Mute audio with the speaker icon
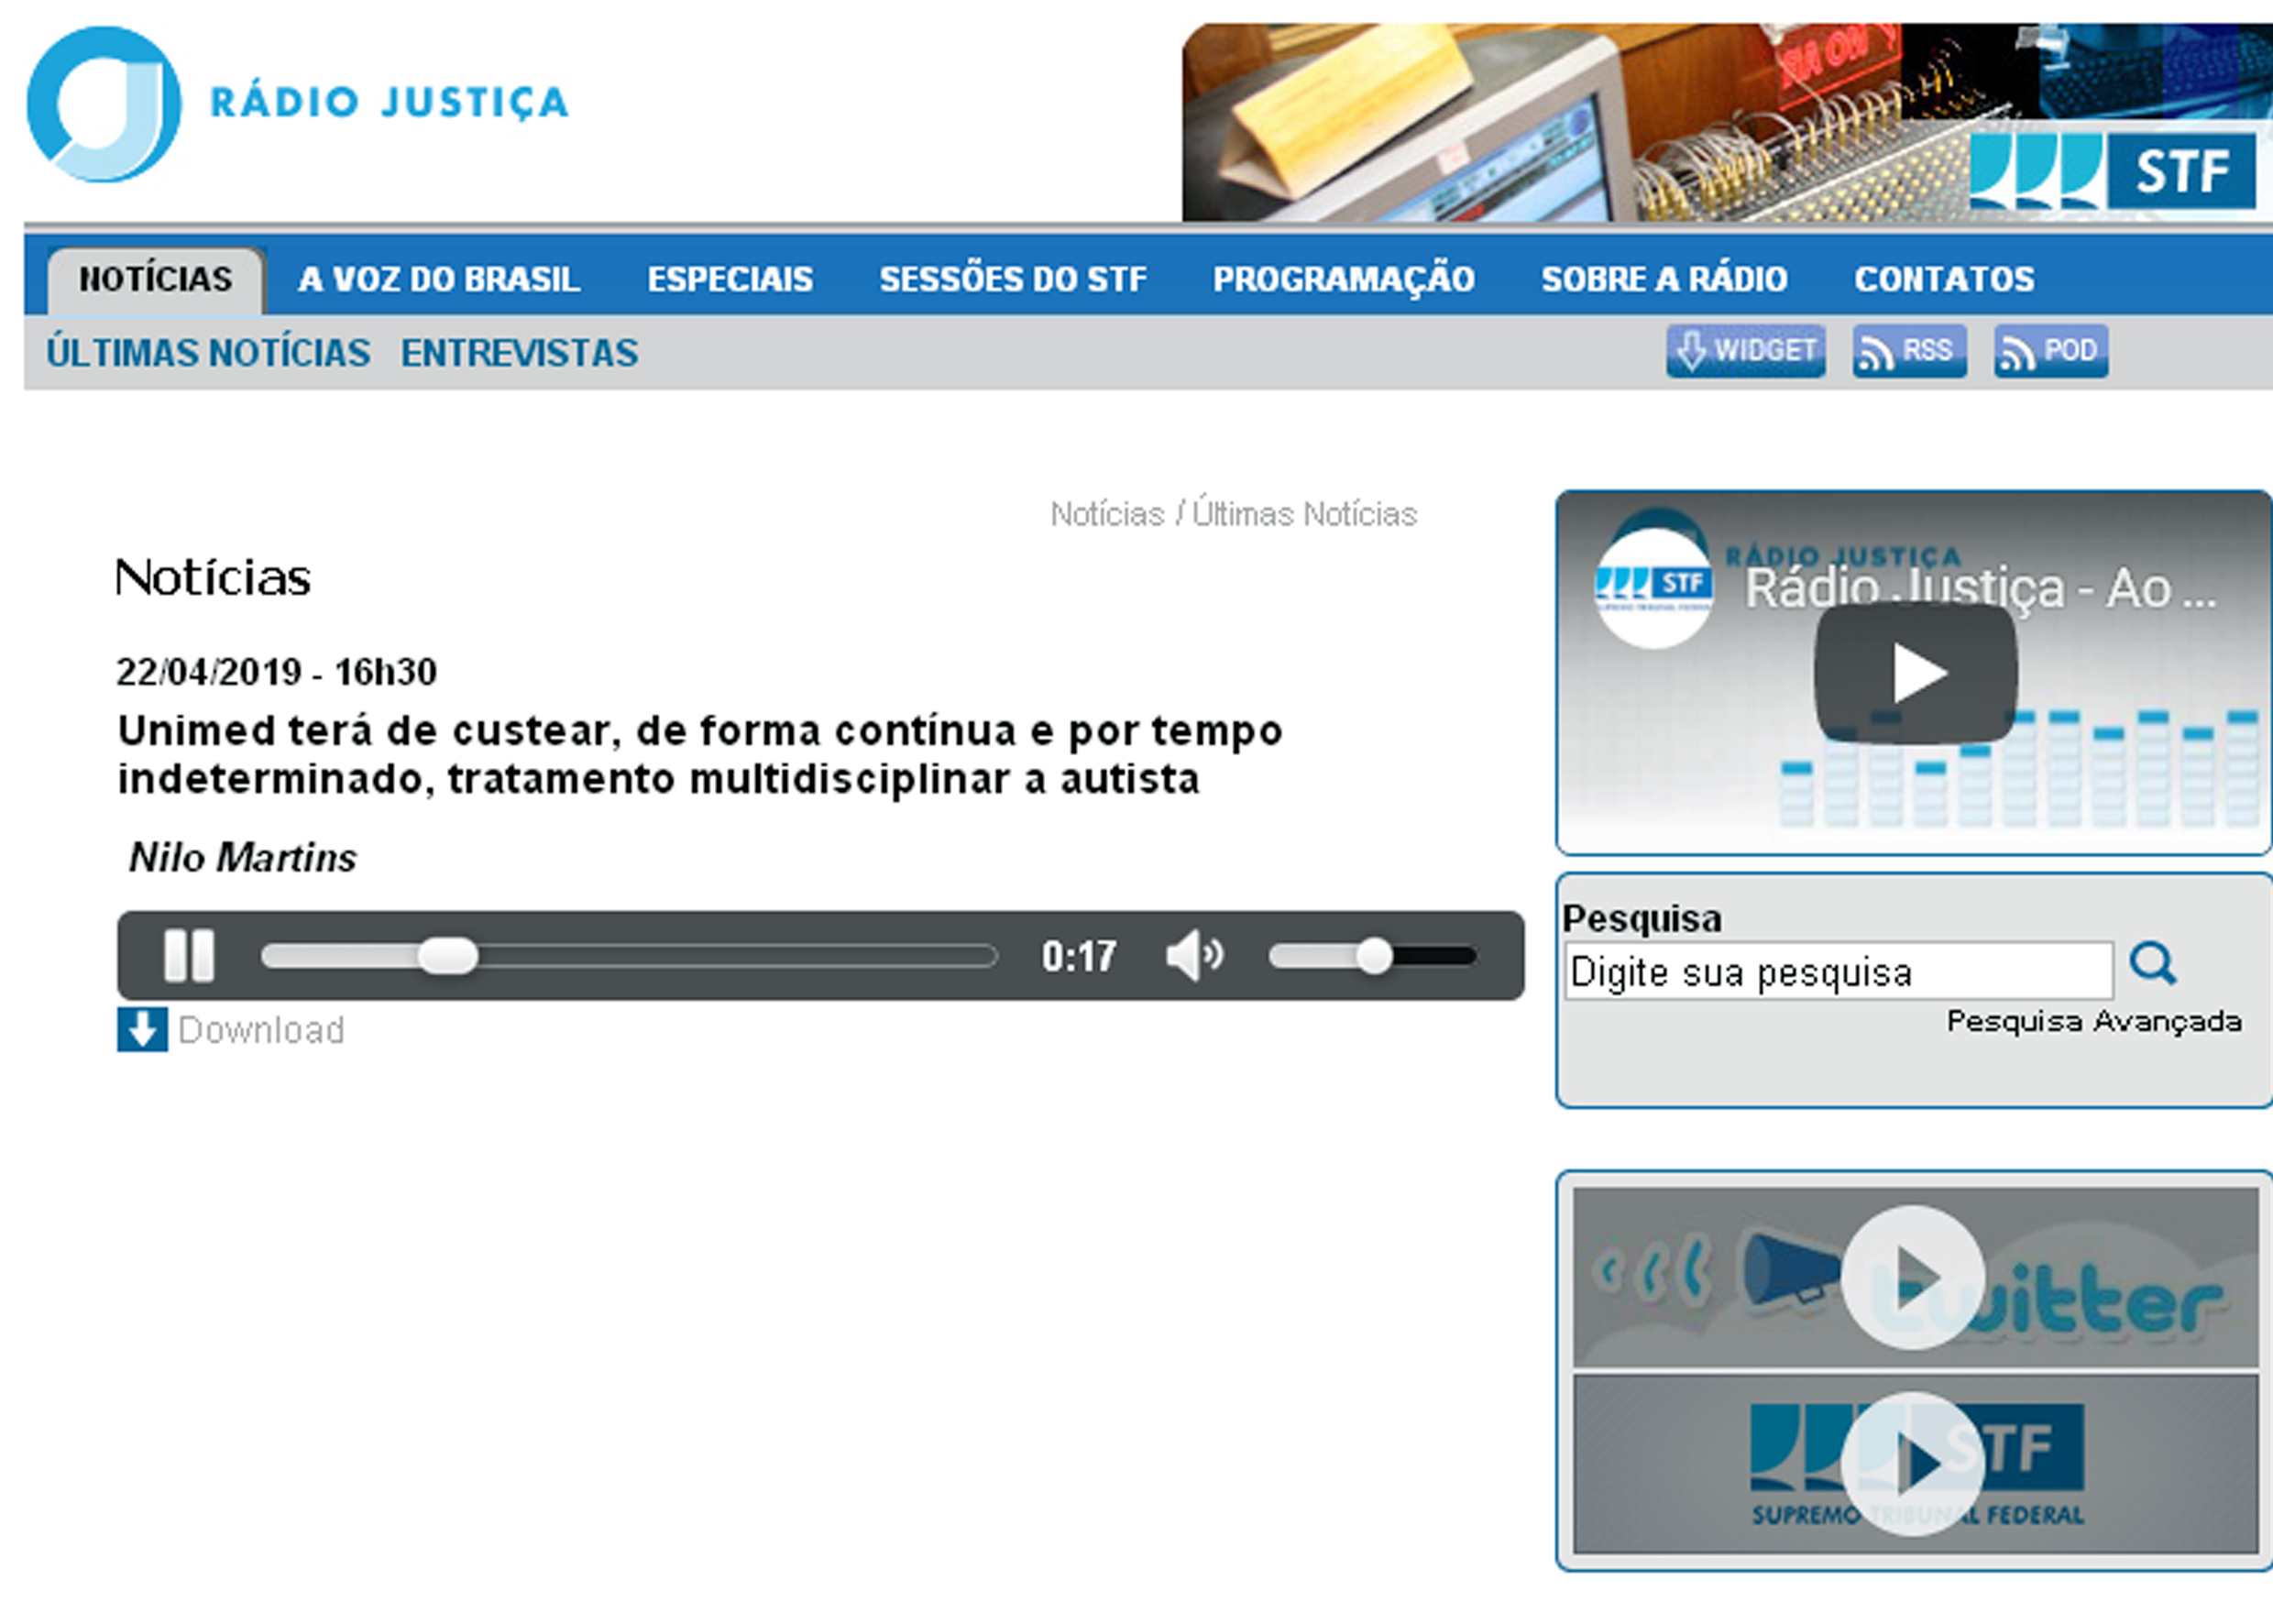Image resolution: width=2273 pixels, height=1624 pixels. 1193,955
